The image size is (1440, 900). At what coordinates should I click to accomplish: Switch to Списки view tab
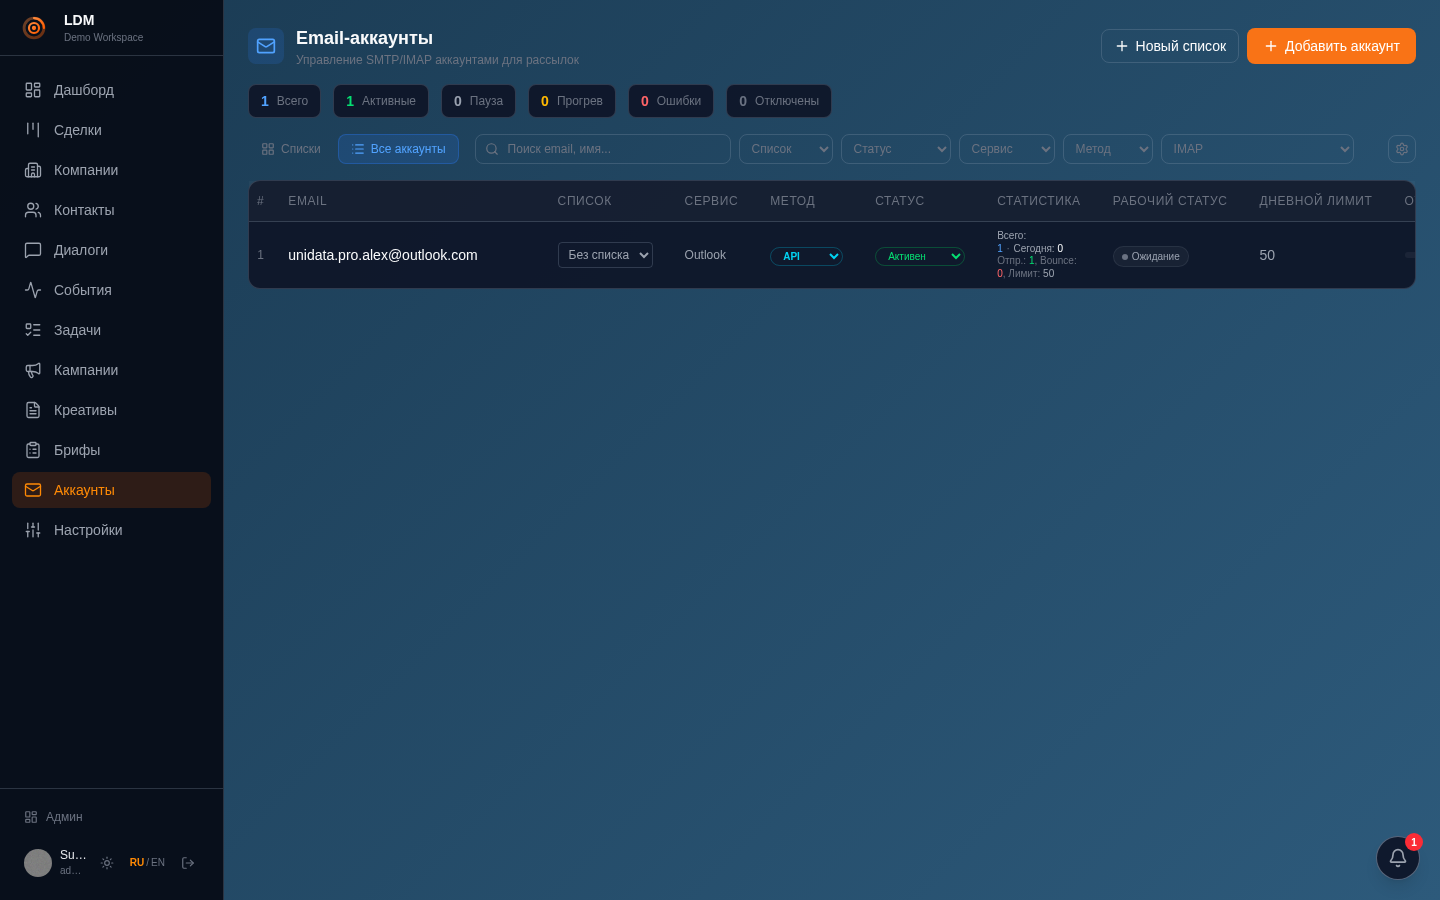click(x=291, y=149)
